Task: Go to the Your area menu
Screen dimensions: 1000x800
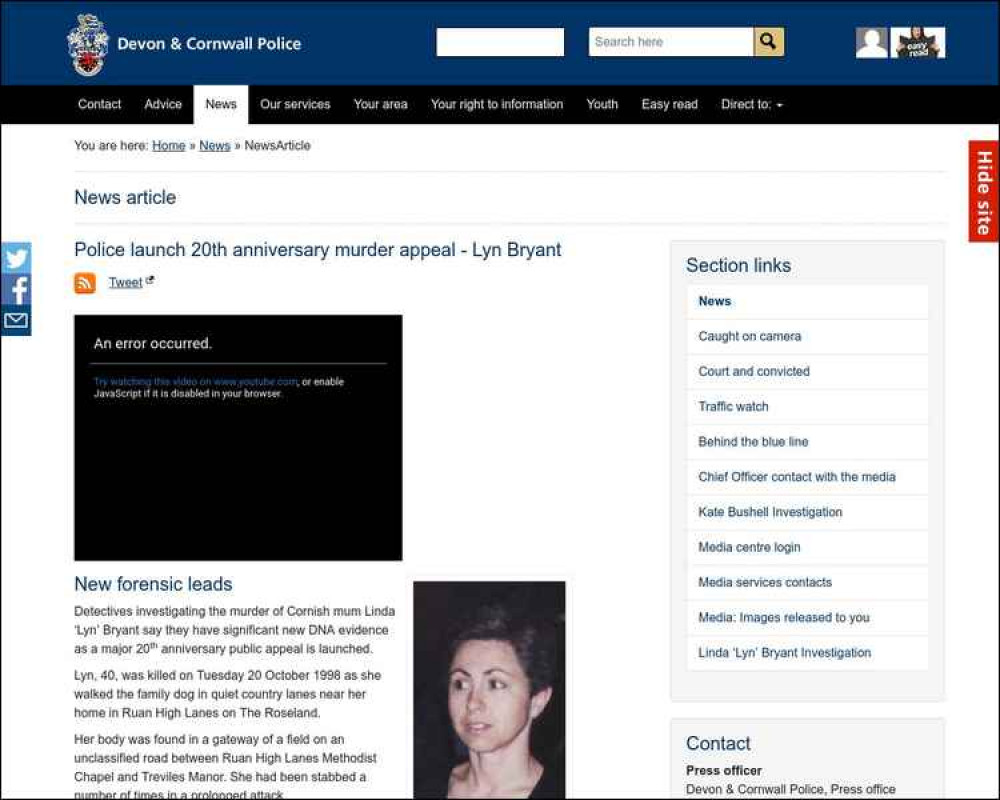Action: tap(381, 104)
